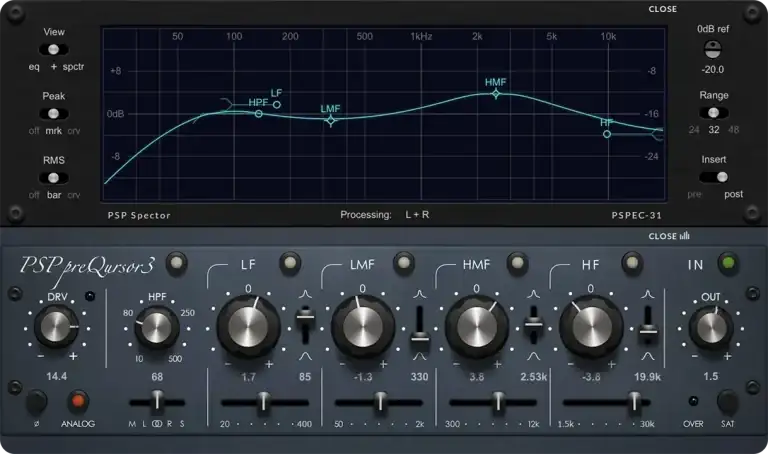
Task: Click the HPF frequency knob
Action: pyautogui.click(x=157, y=328)
